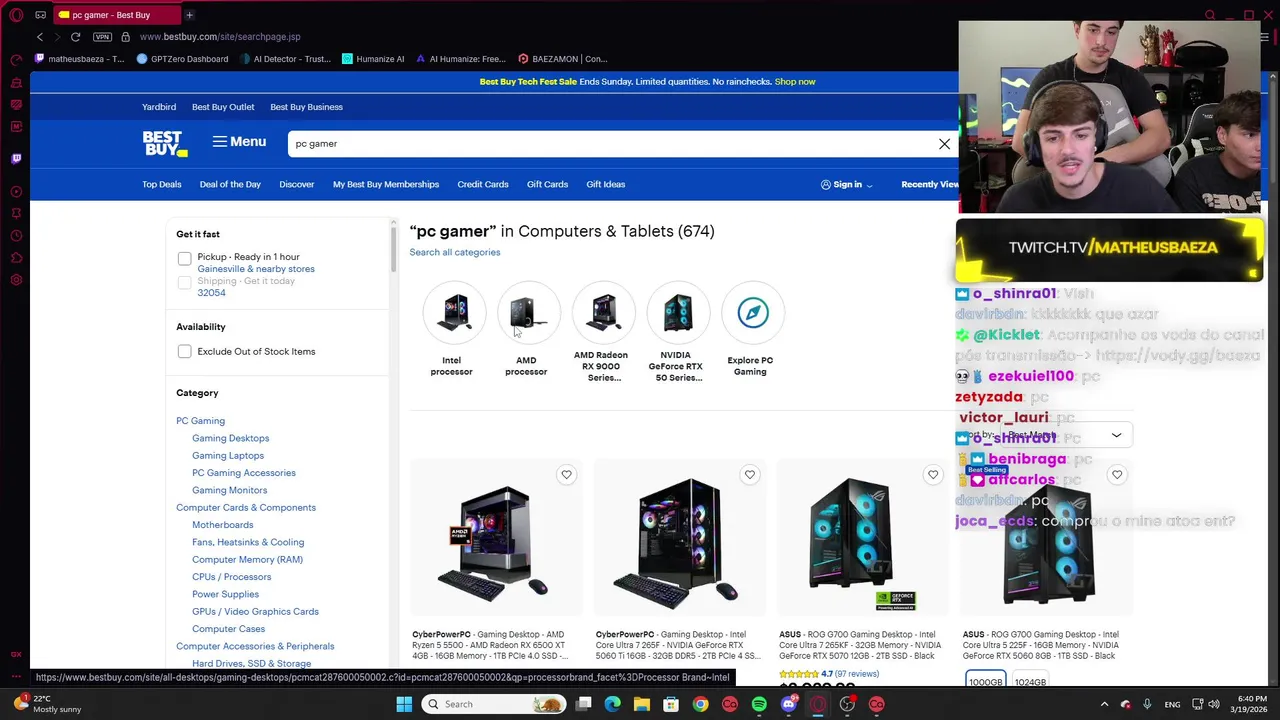Open the Recently Viewed dropdown
This screenshot has width=1280, height=720.
pos(930,184)
